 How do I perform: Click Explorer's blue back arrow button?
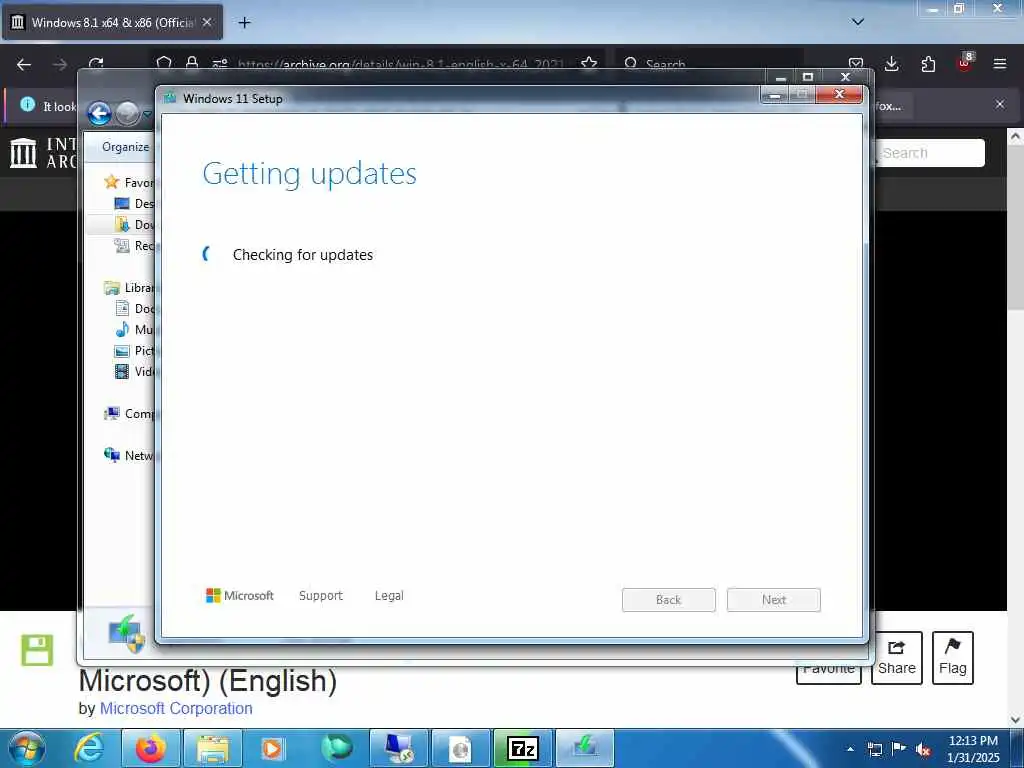point(99,114)
